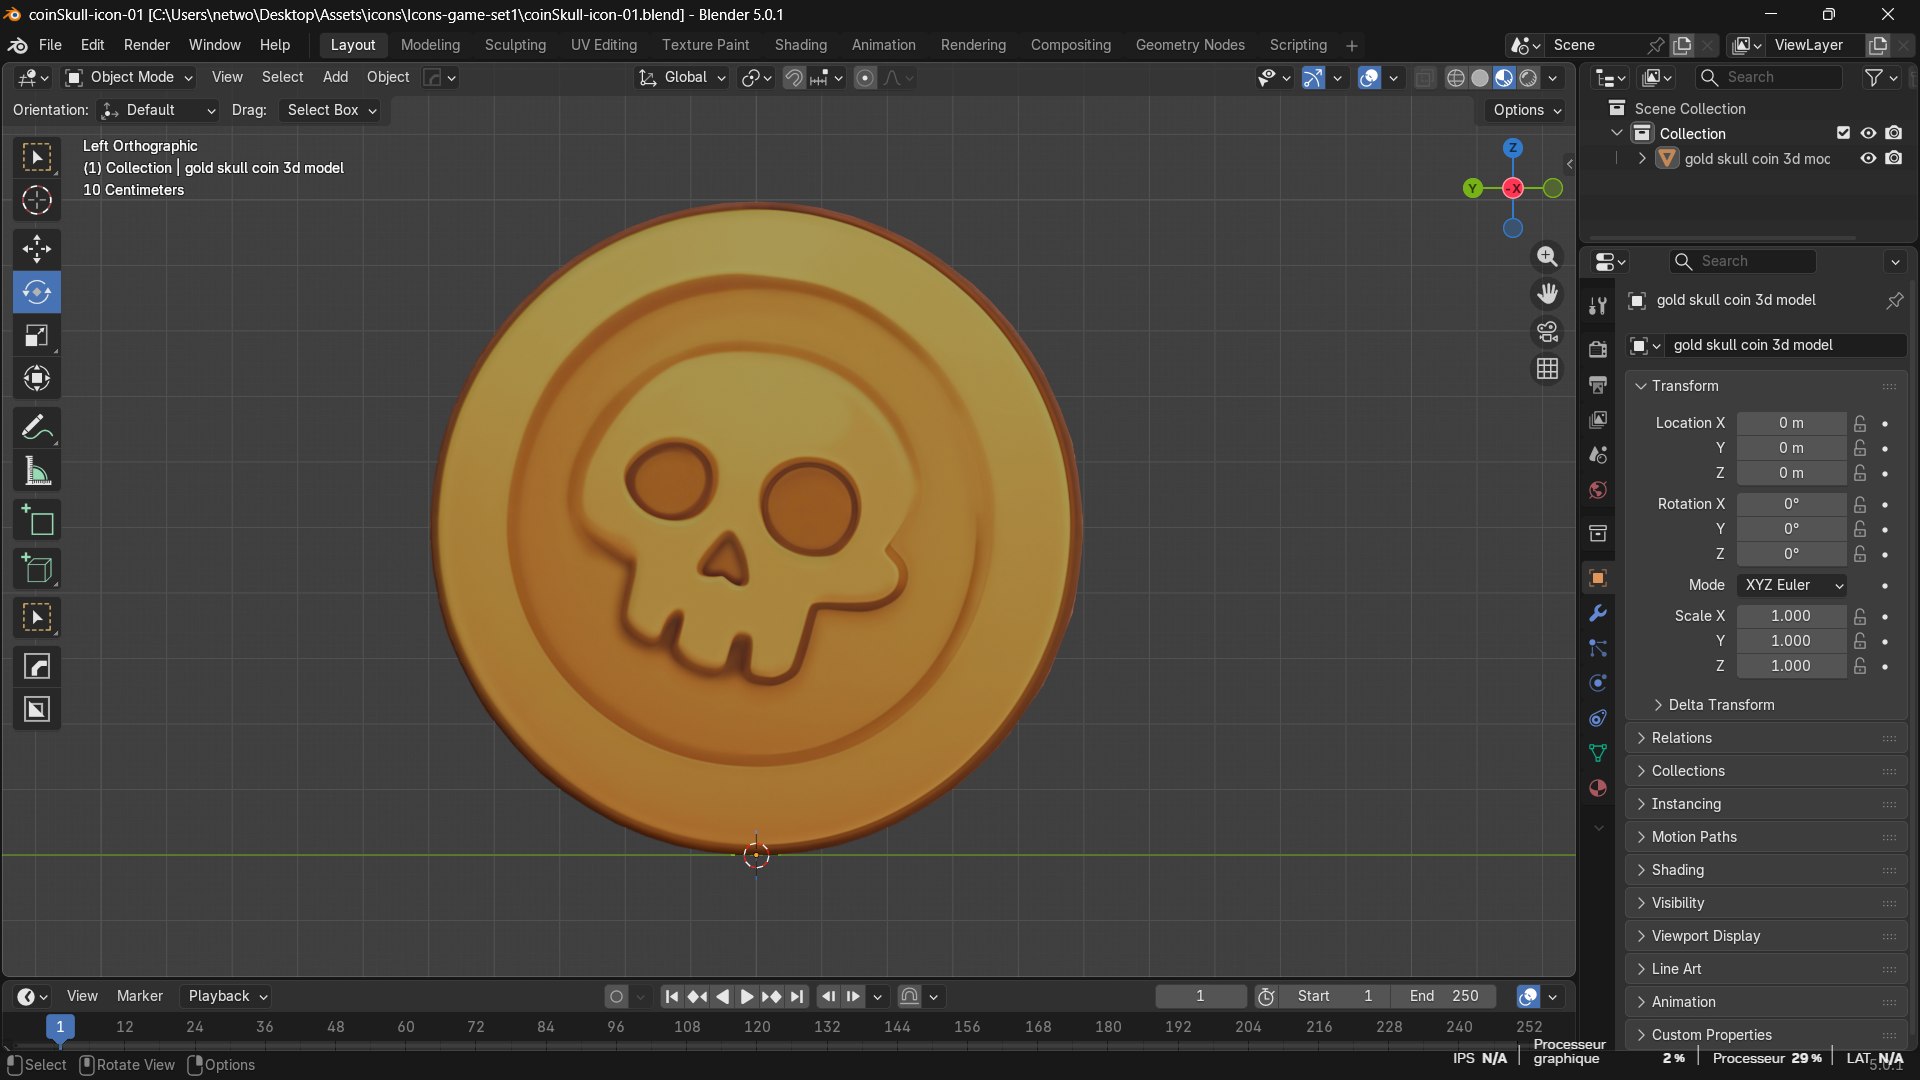
Task: Expand gold skull coin outliner item
Action: [1641, 158]
